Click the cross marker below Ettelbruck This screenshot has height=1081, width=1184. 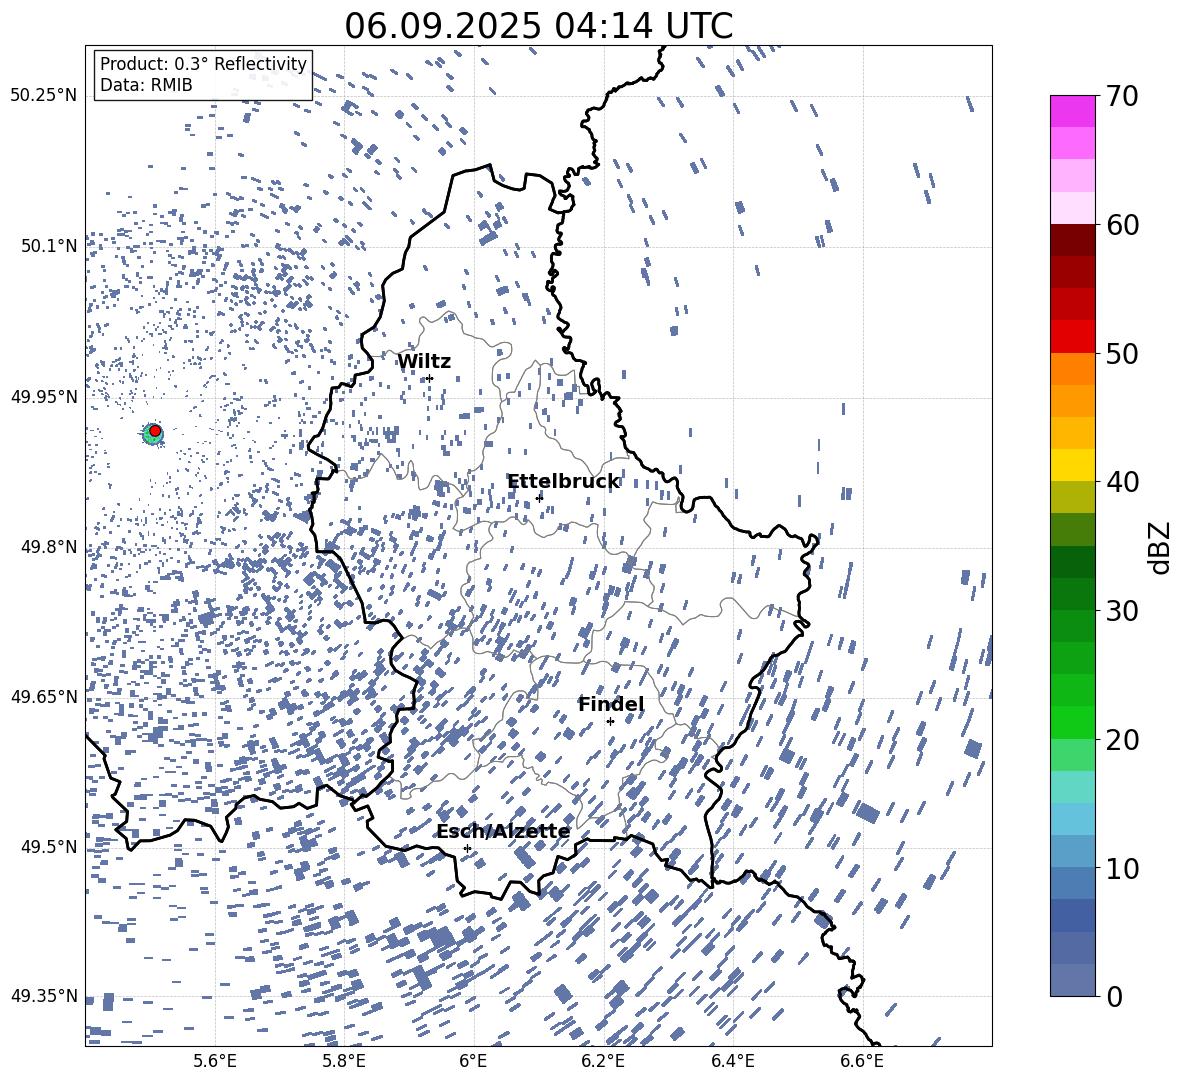coord(539,497)
